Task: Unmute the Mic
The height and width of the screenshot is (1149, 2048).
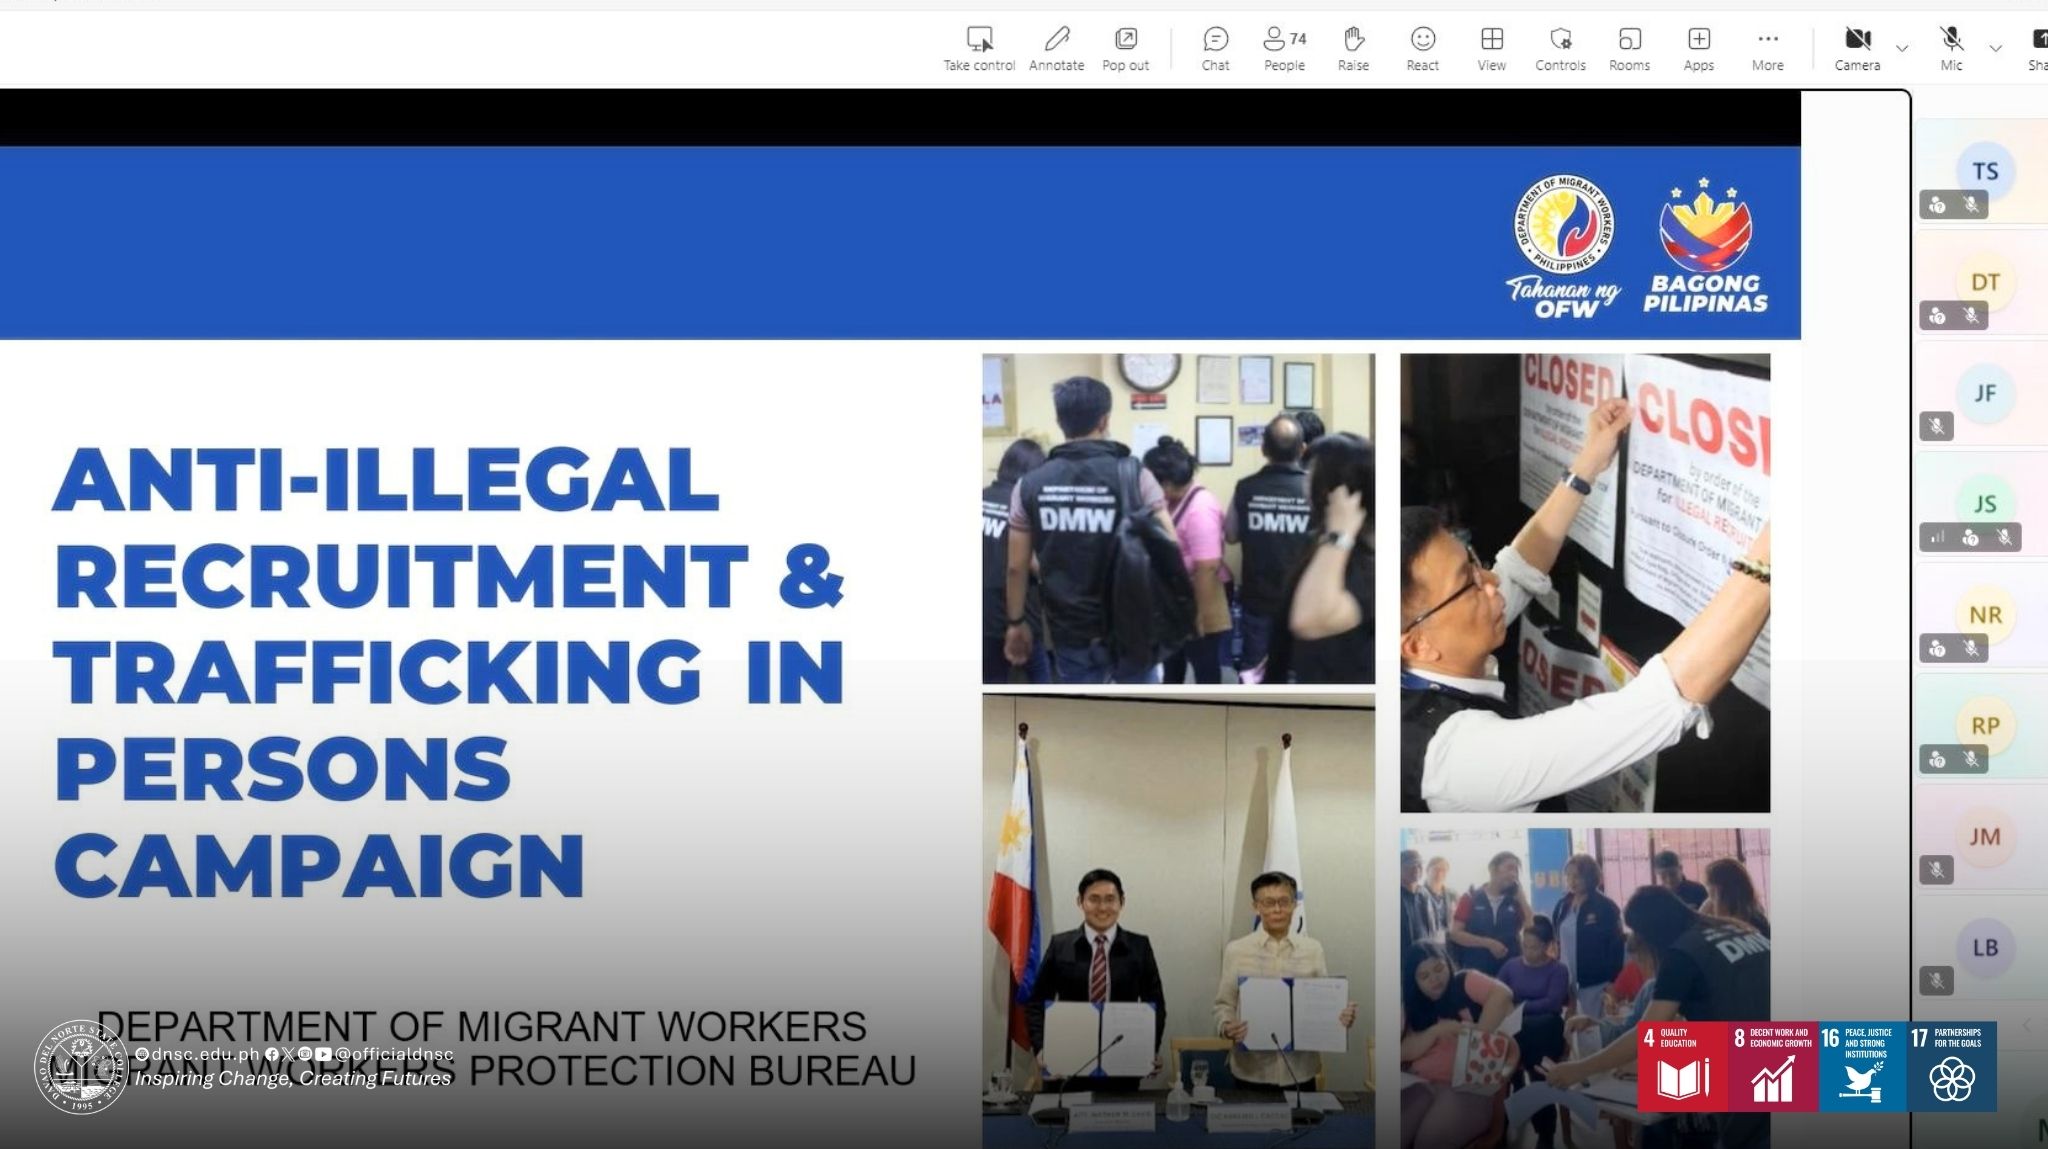Action: click(1951, 49)
